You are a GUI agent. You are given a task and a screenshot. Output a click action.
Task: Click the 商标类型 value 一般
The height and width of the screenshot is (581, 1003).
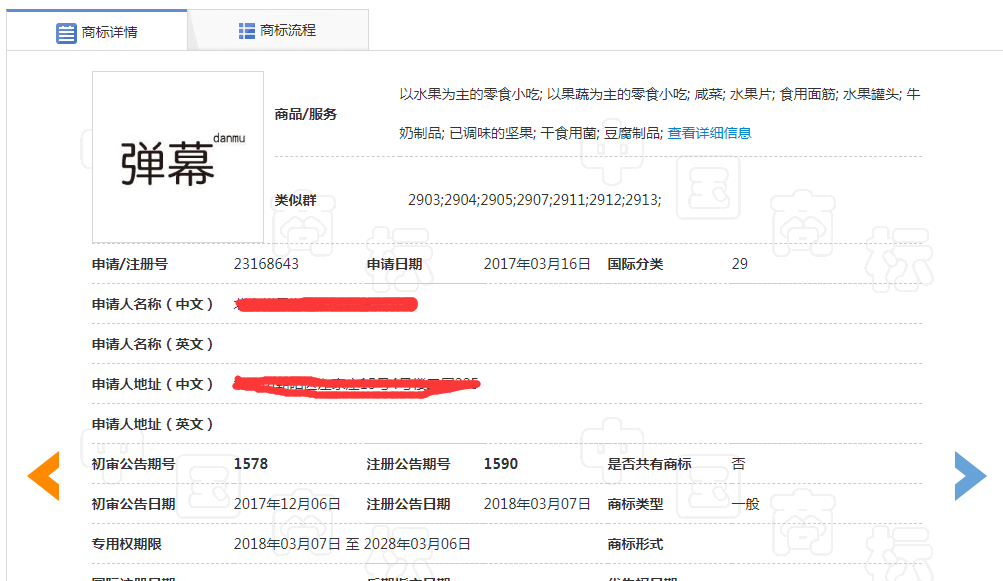[745, 504]
